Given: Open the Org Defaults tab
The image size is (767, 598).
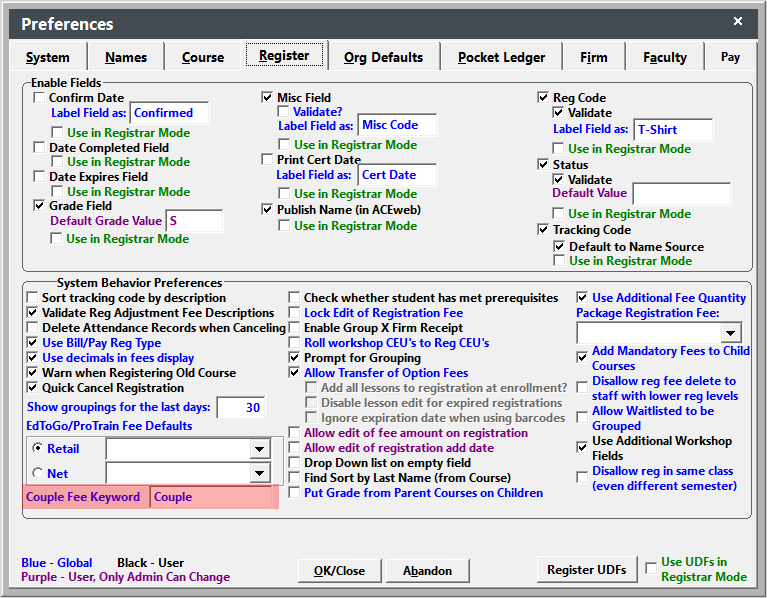Looking at the screenshot, I should [x=383, y=57].
